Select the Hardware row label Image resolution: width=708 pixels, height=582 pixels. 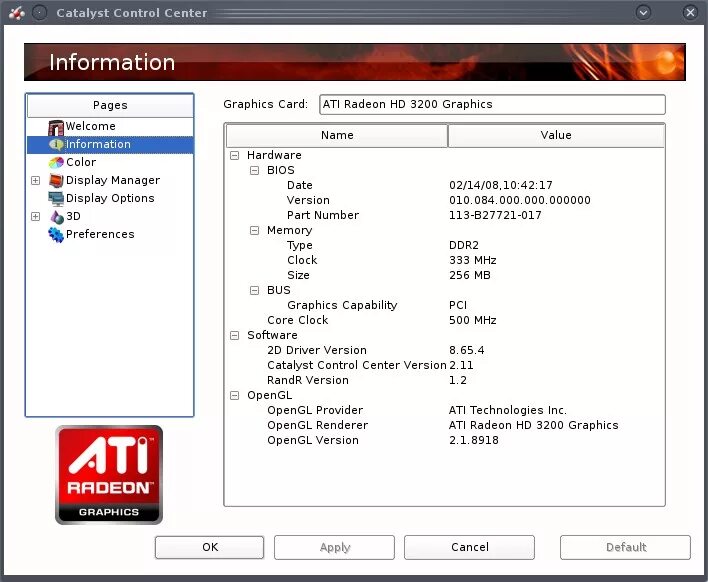(x=274, y=155)
